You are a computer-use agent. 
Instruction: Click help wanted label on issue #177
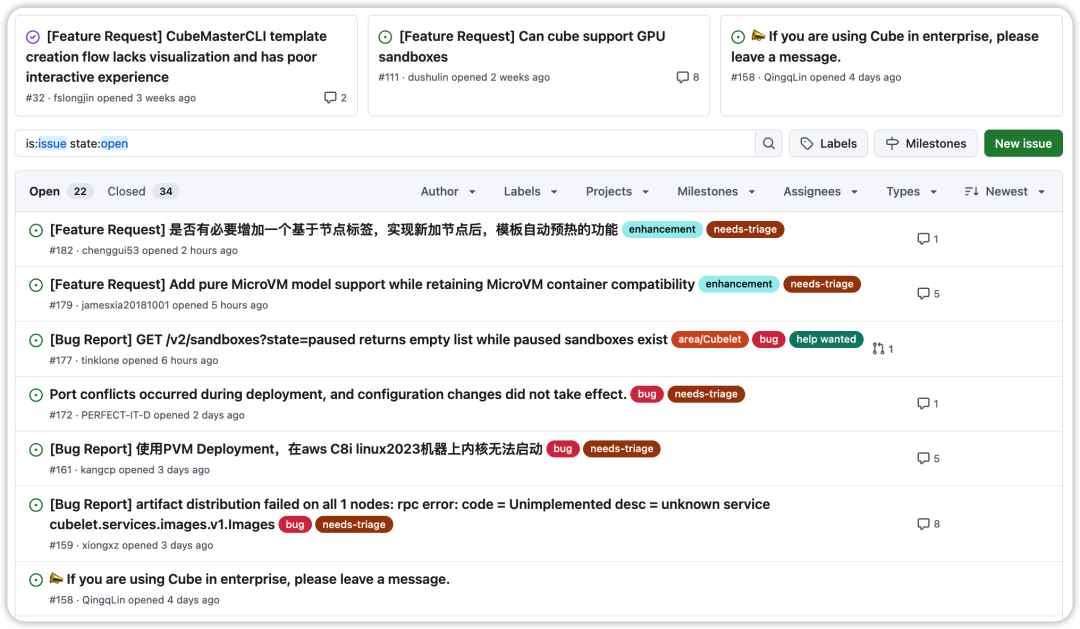pyautogui.click(x=826, y=339)
